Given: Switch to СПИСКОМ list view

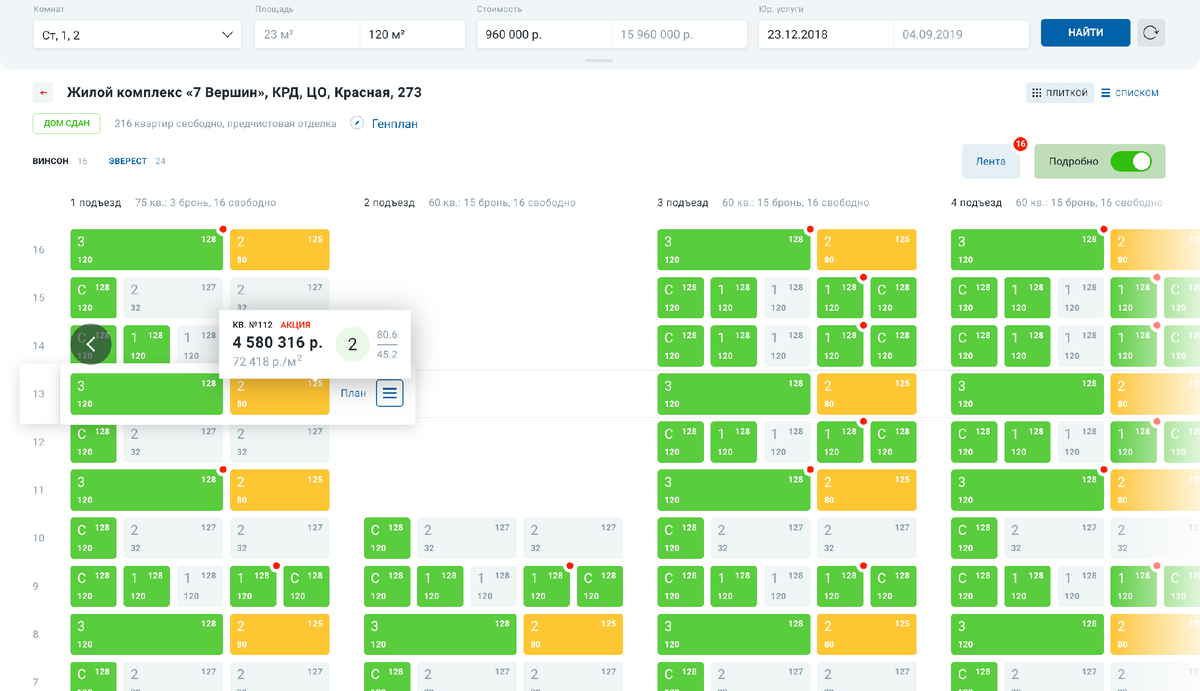Looking at the screenshot, I should click(x=1130, y=93).
